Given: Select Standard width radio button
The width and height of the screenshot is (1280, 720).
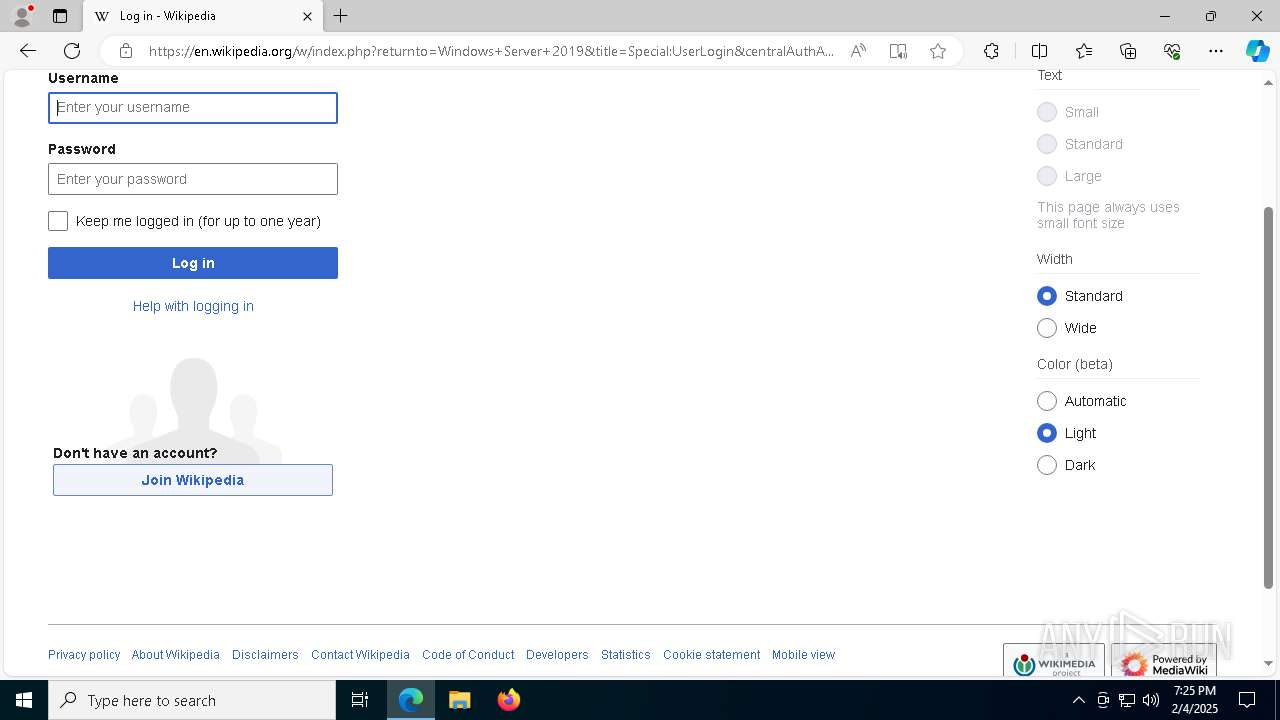Looking at the screenshot, I should tap(1047, 296).
